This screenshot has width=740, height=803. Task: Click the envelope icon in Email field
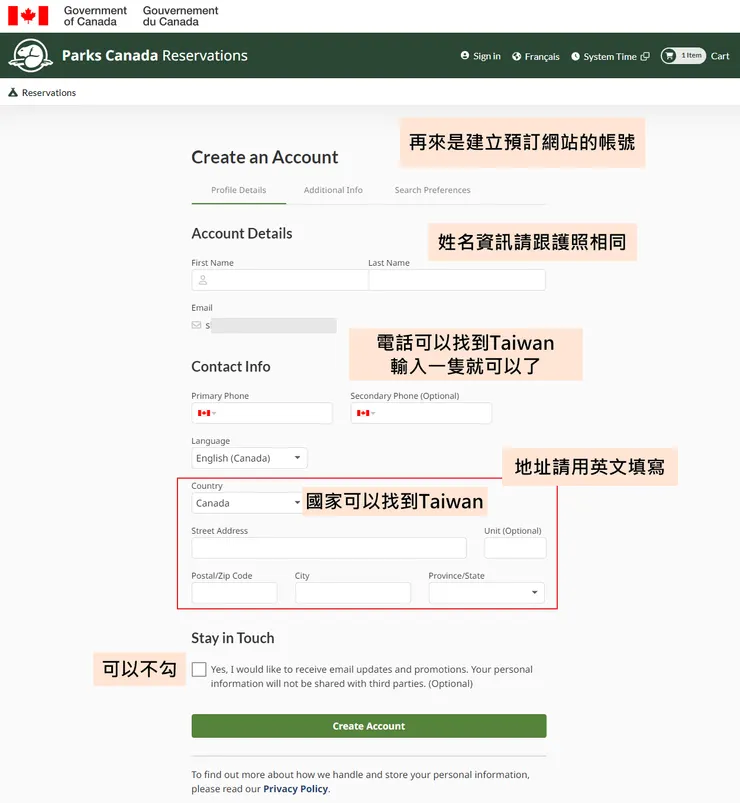(196, 325)
